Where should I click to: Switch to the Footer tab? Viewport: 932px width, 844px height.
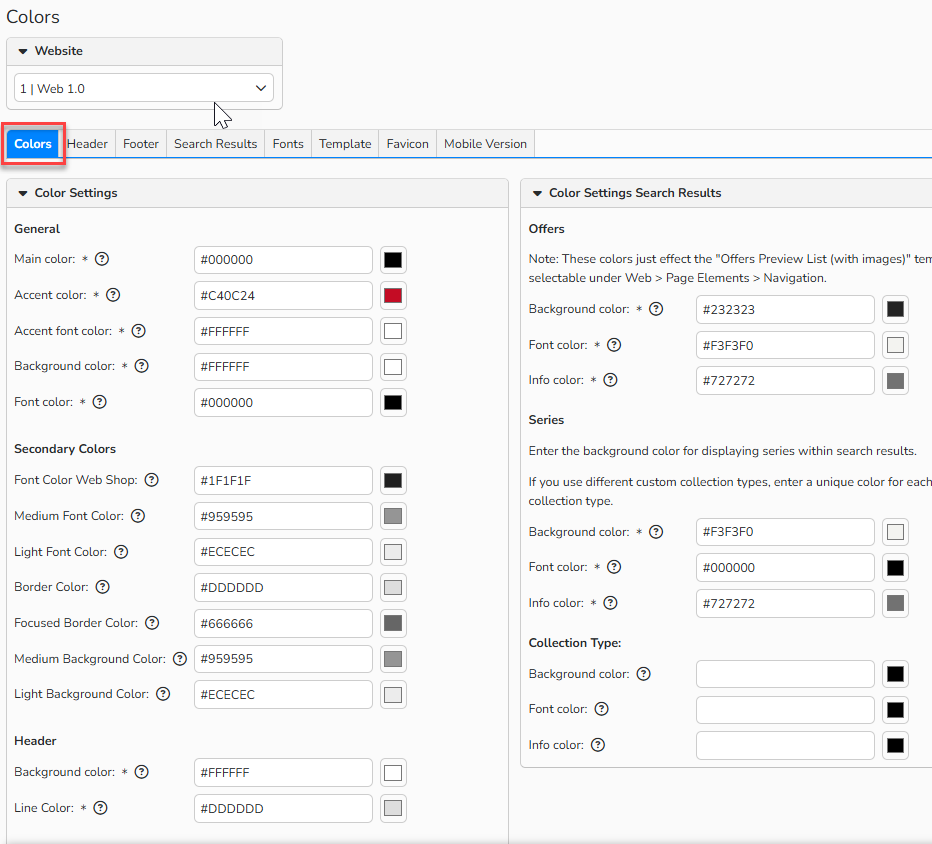tap(141, 144)
